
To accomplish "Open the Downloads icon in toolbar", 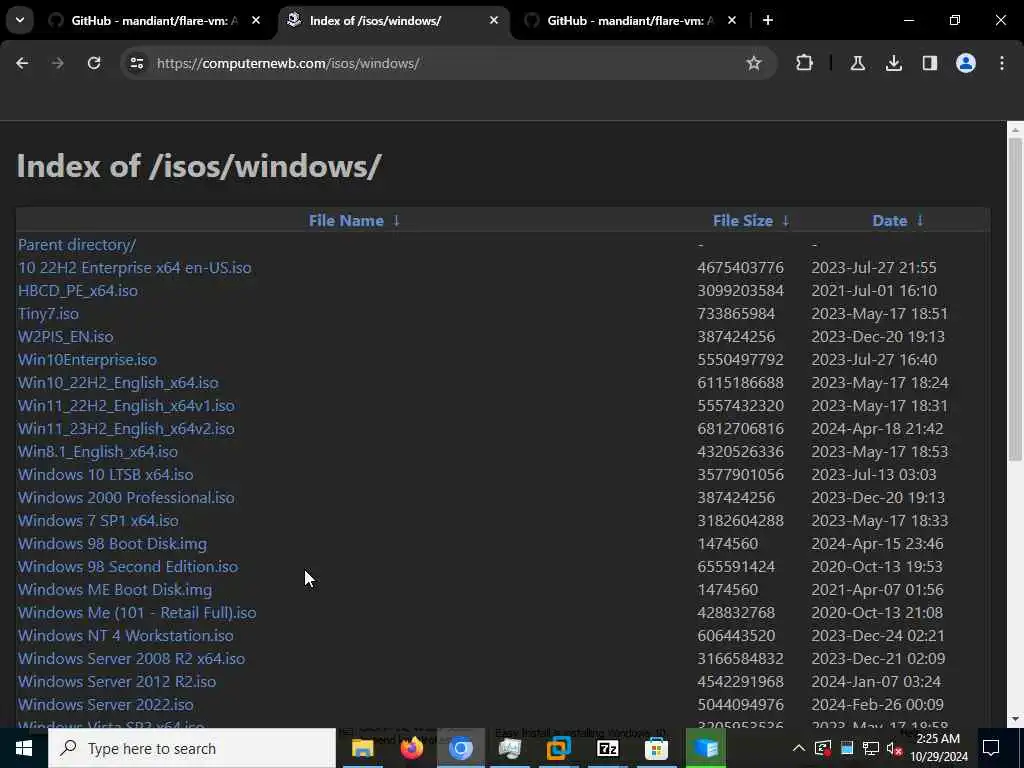I will point(893,63).
